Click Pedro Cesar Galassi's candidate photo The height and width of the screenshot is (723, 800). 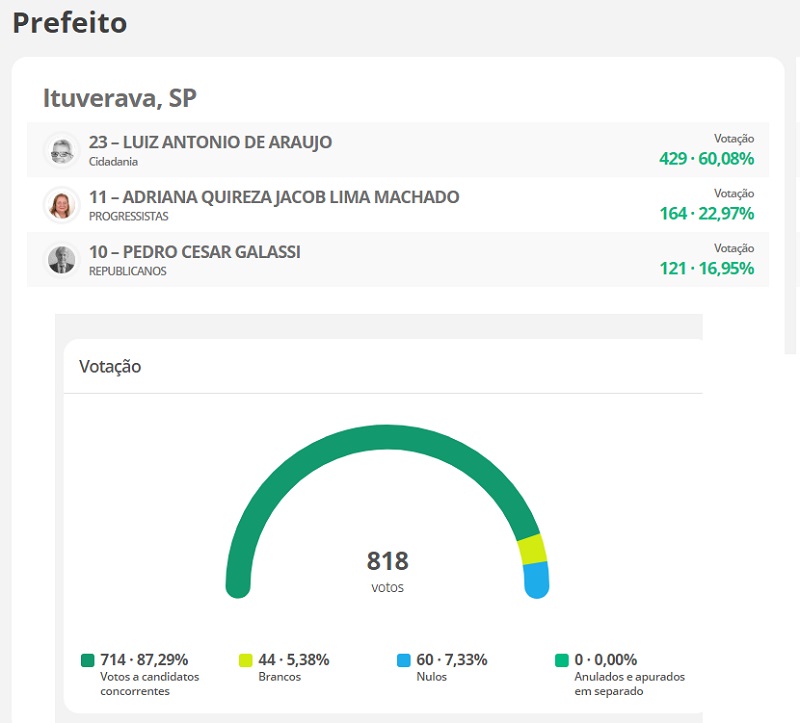pos(62,260)
